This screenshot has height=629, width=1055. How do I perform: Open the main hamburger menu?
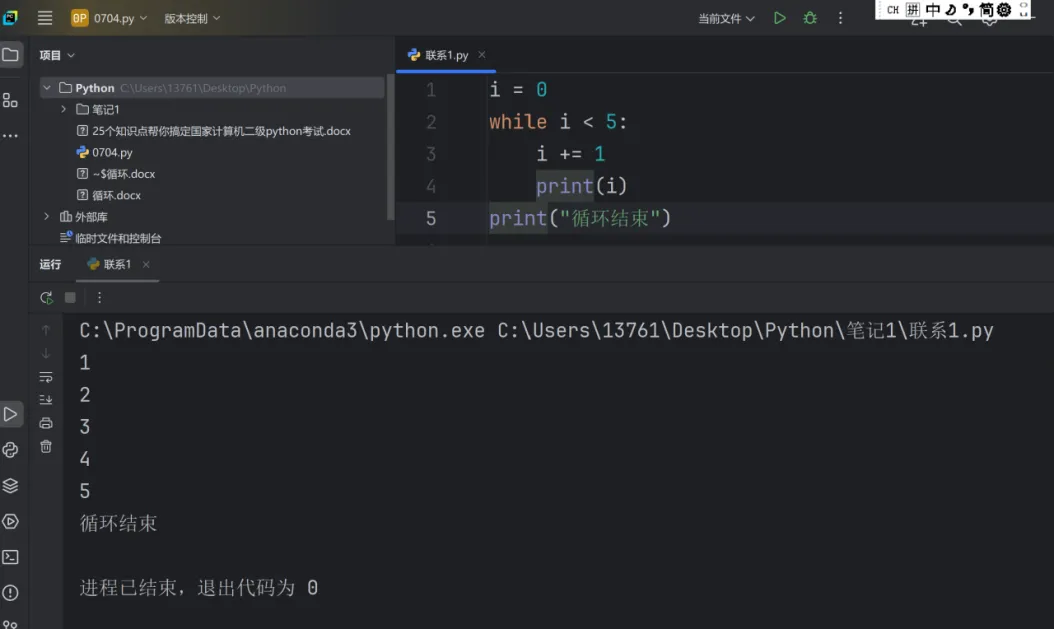click(45, 18)
